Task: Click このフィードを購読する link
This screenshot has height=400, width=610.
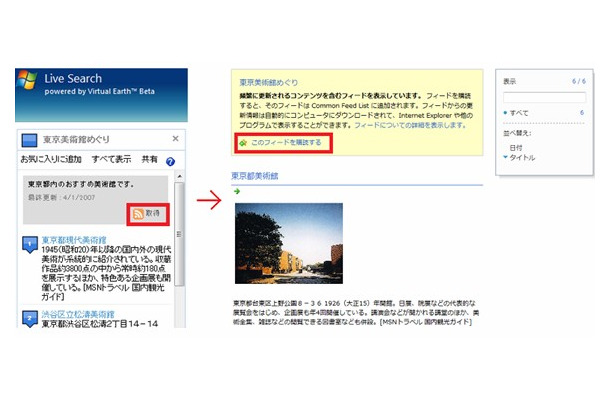Action: (x=286, y=142)
